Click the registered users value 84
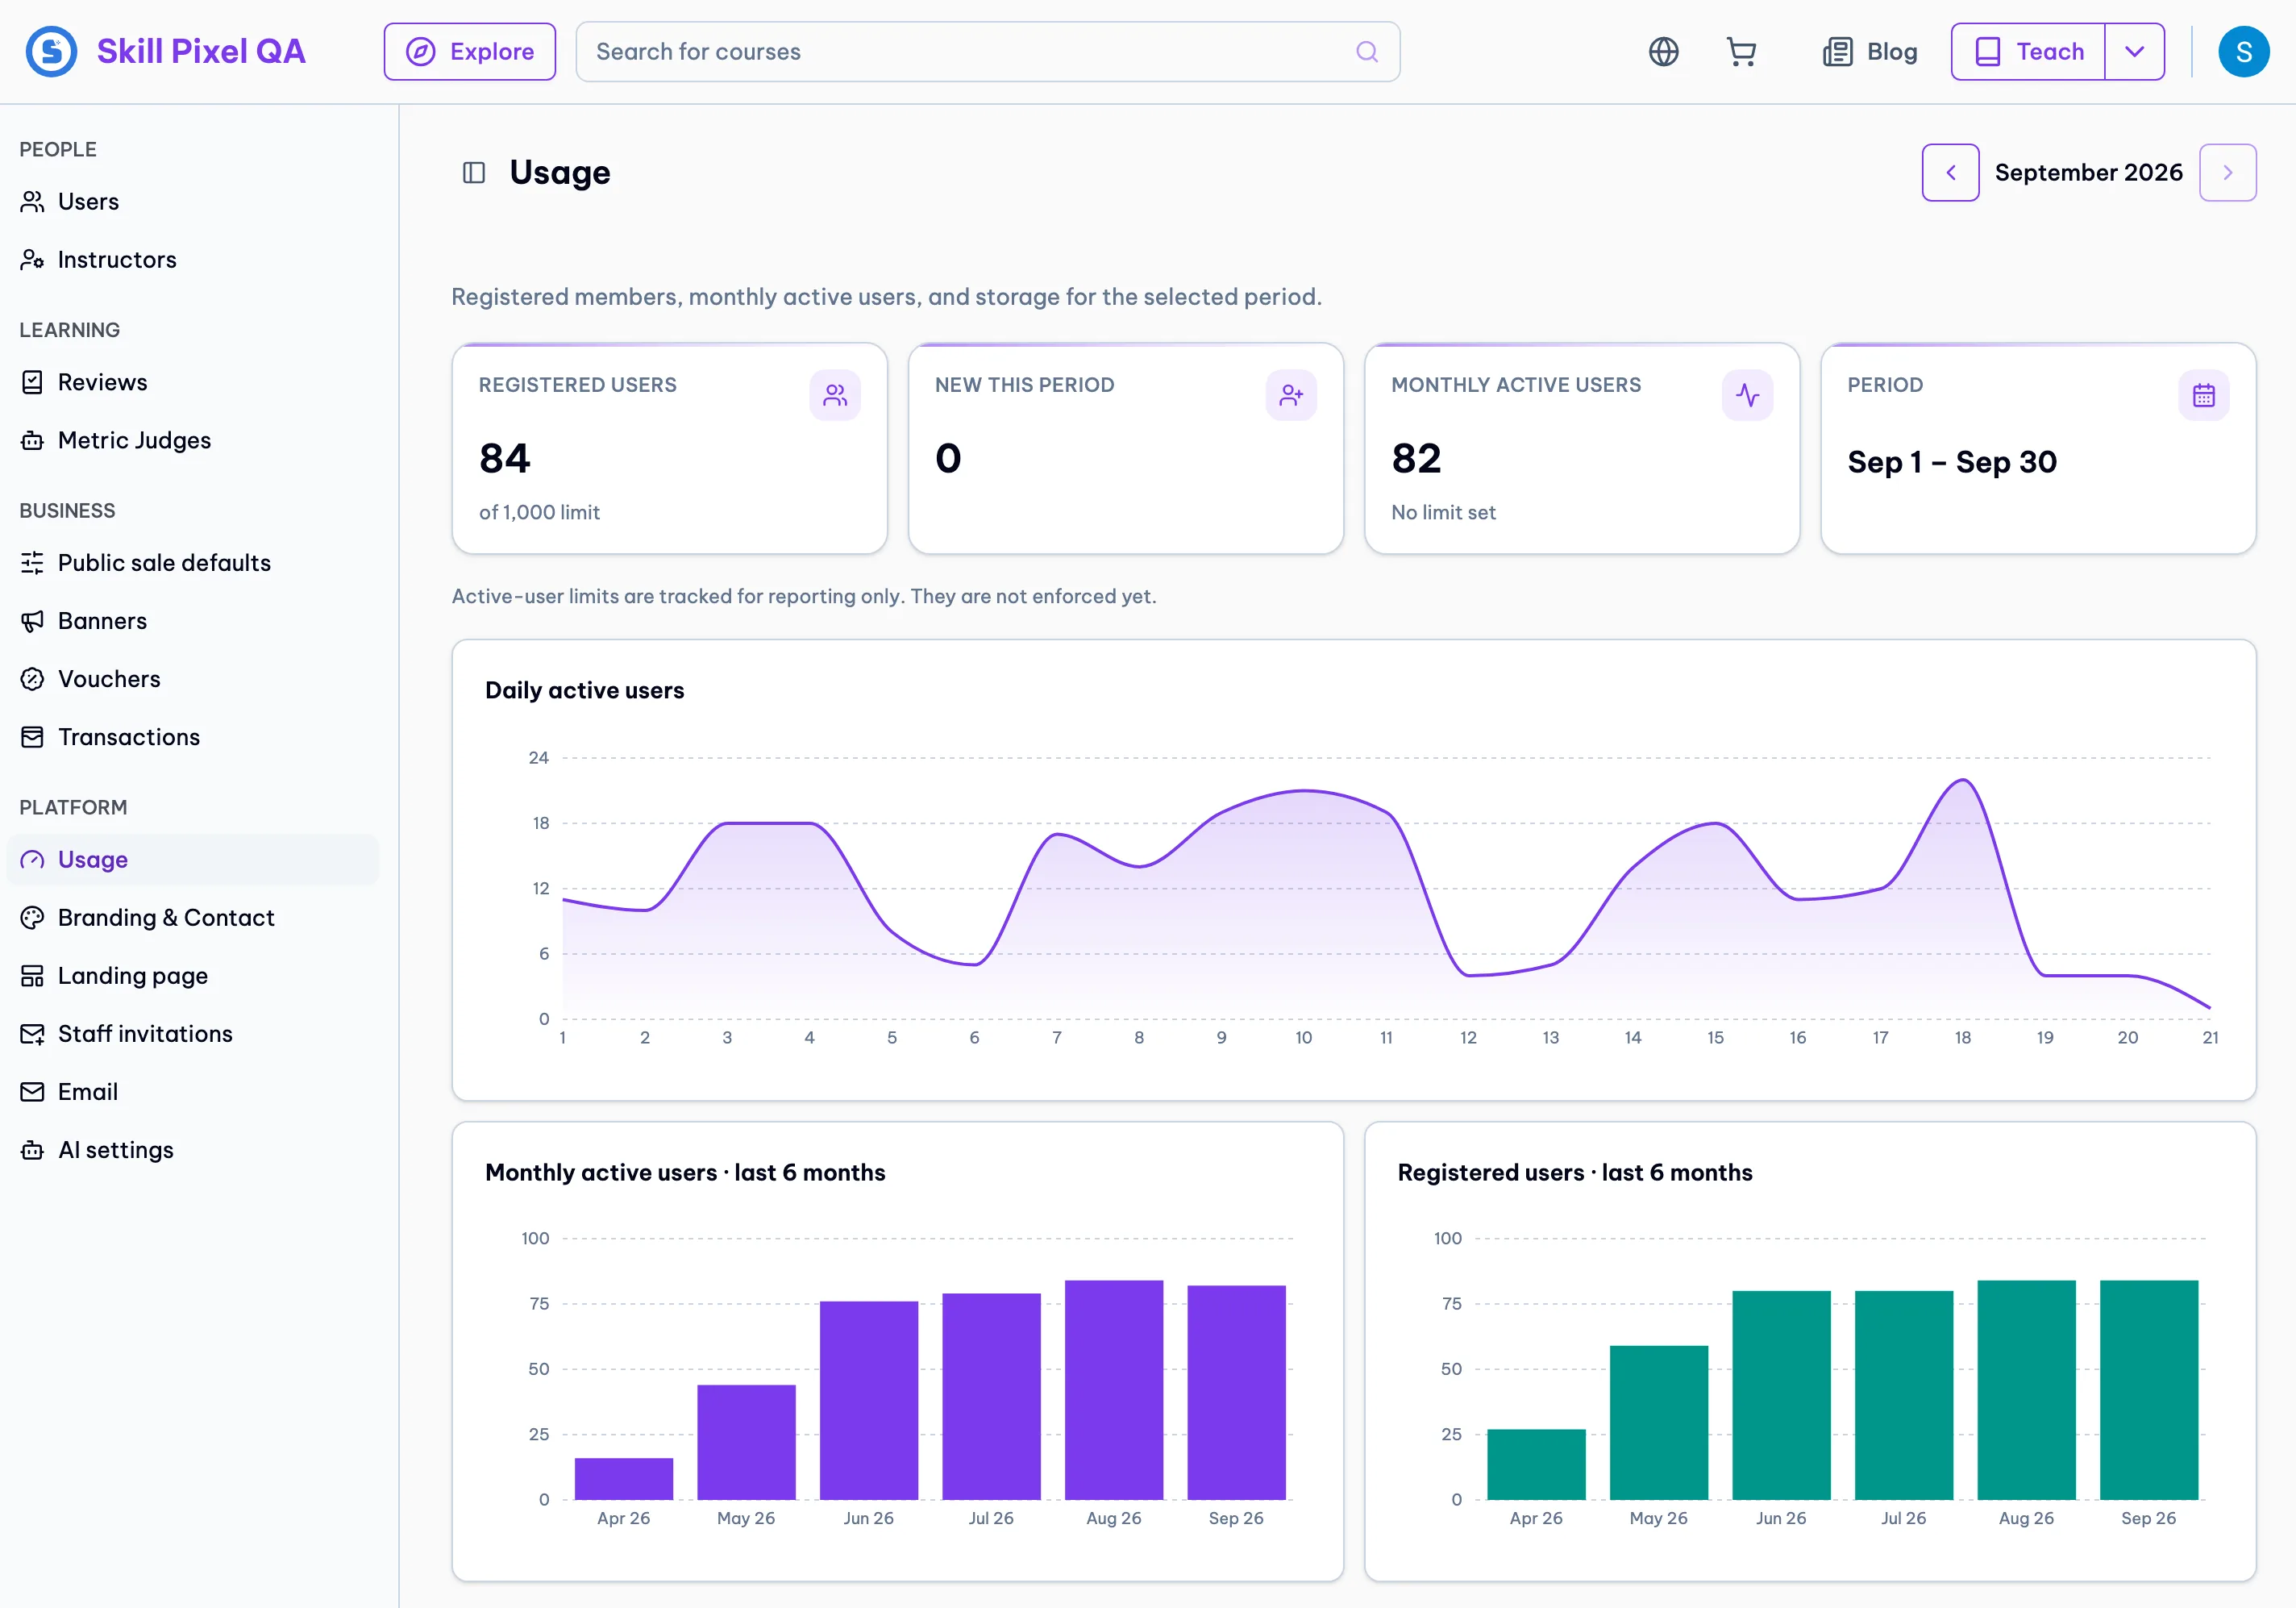This screenshot has width=2296, height=1608. coord(505,458)
